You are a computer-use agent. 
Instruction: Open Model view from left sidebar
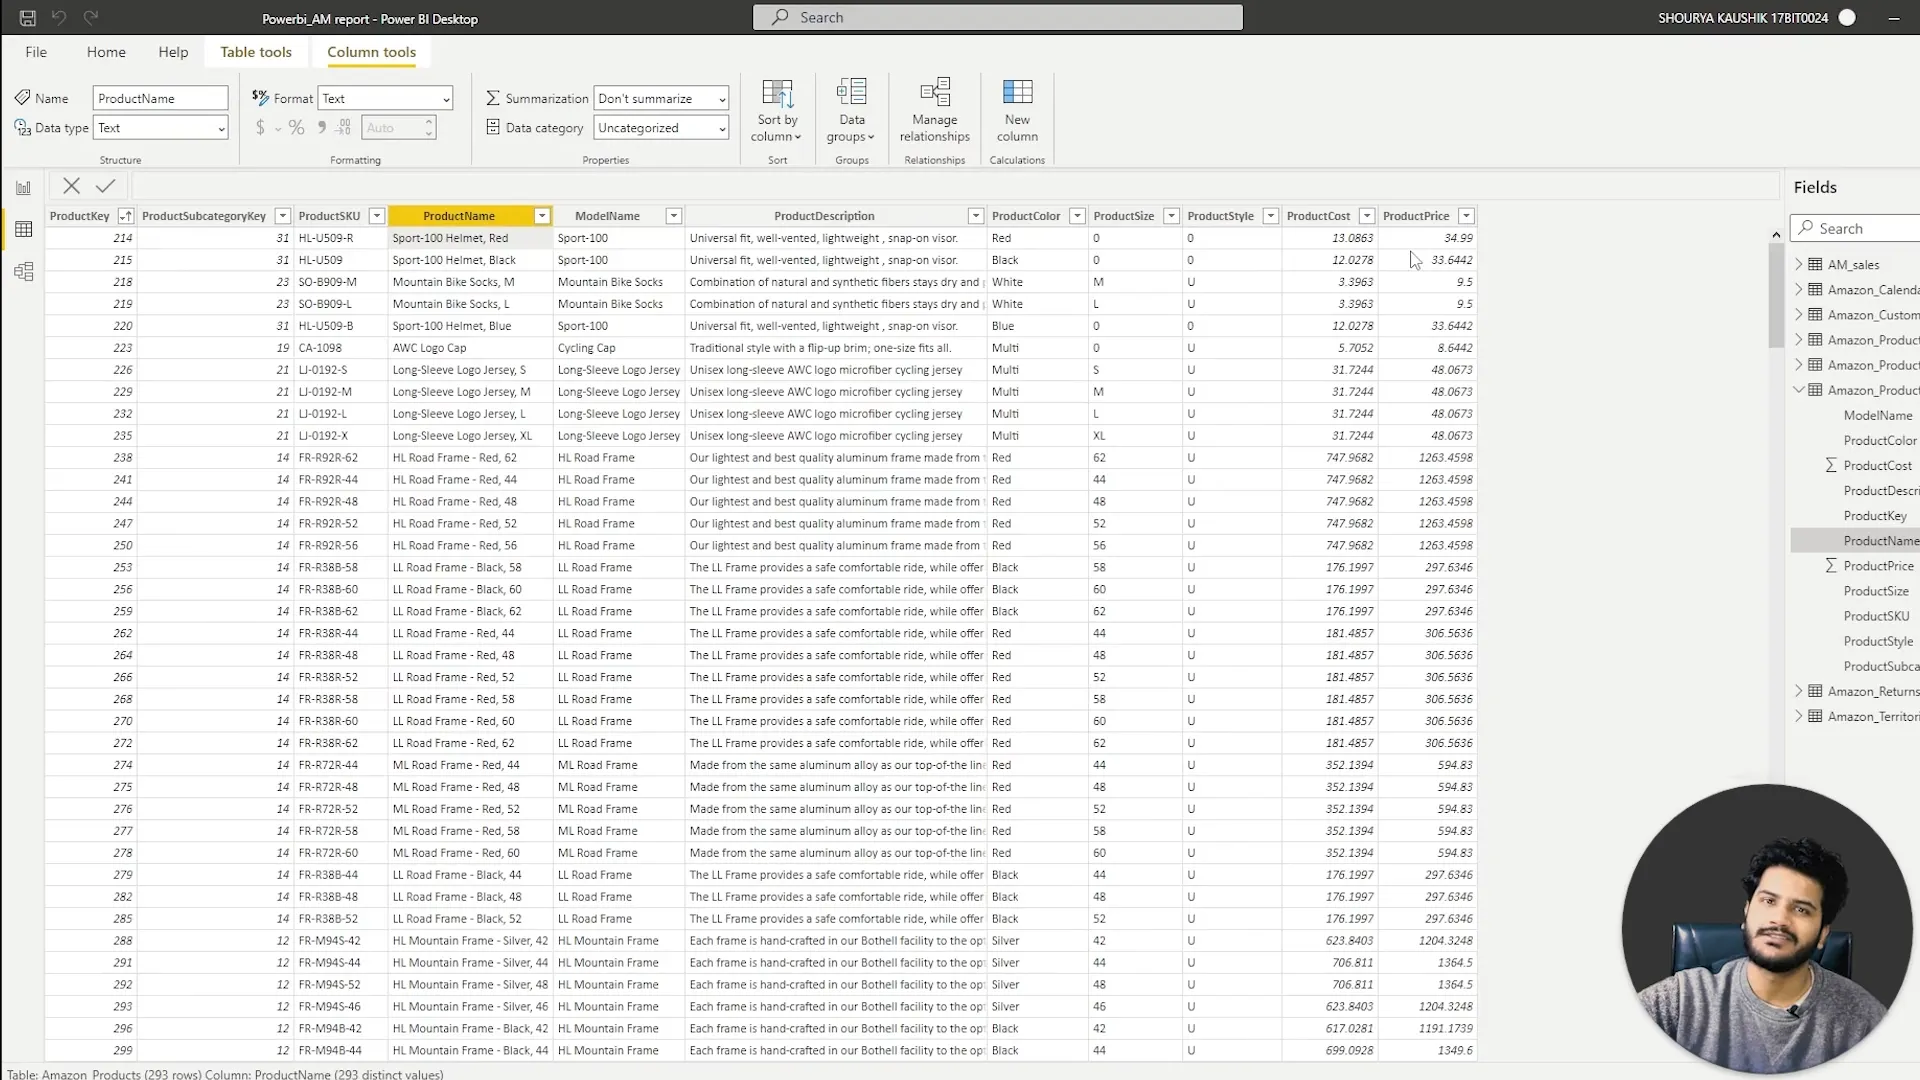(x=23, y=272)
